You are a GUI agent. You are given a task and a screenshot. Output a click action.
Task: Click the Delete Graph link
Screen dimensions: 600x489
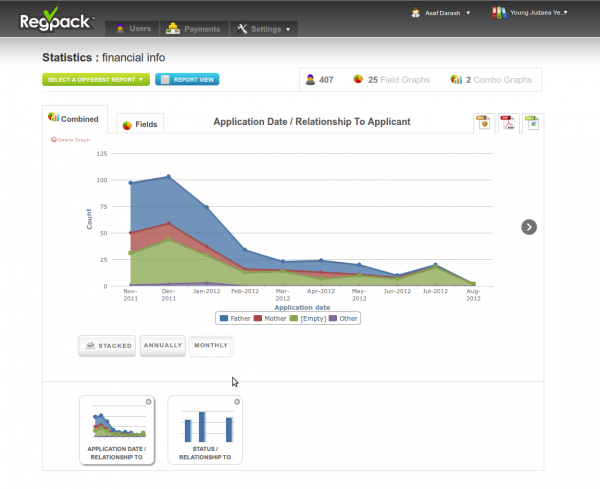[x=70, y=140]
